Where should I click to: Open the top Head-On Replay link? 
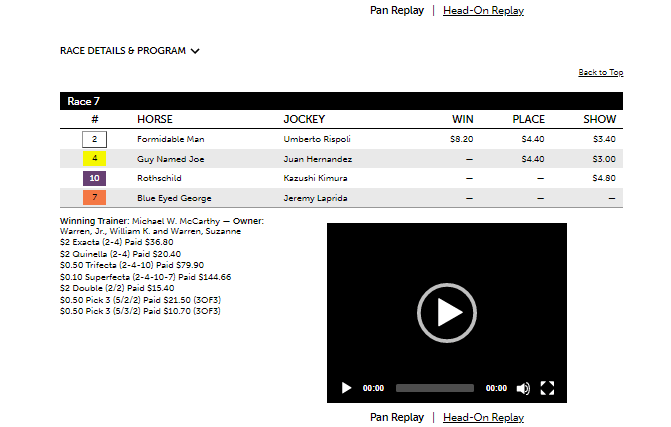[x=483, y=10]
